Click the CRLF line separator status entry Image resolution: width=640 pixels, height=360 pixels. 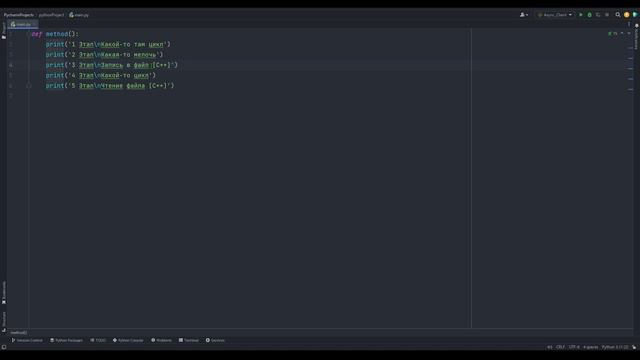560,347
